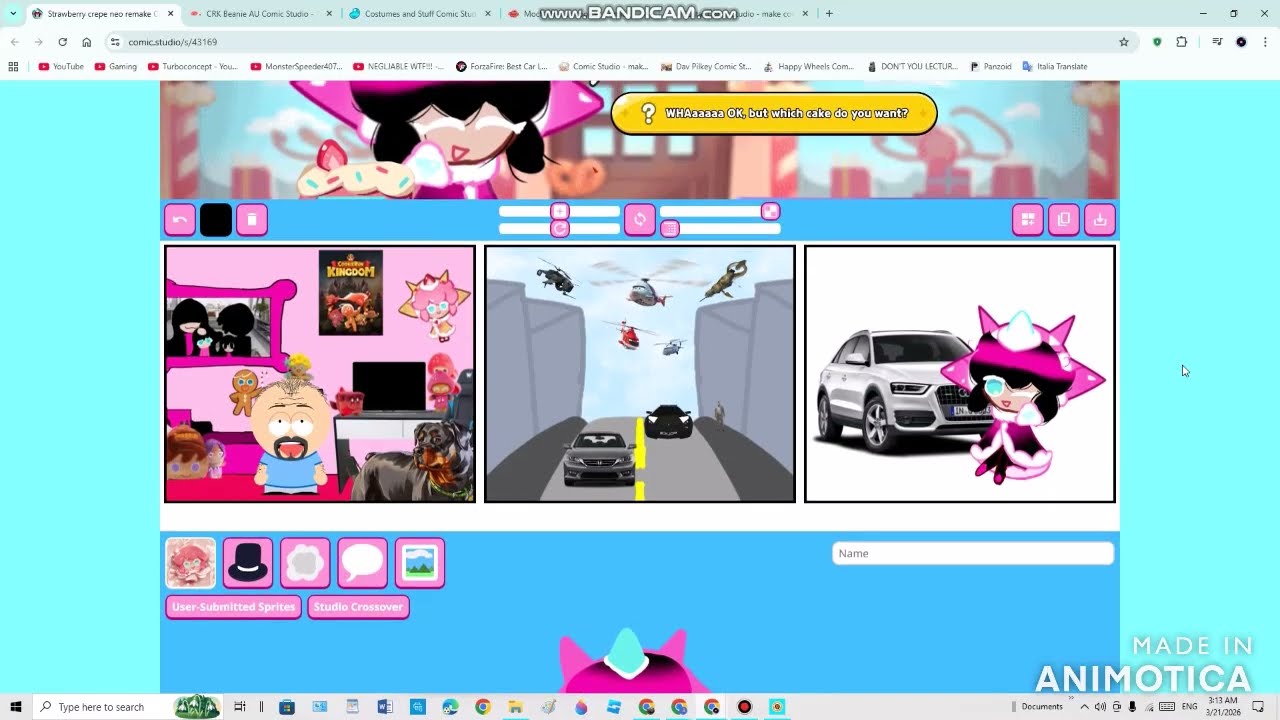This screenshot has height=720, width=1280.
Task: Open Gaming bookmark
Action: point(116,67)
